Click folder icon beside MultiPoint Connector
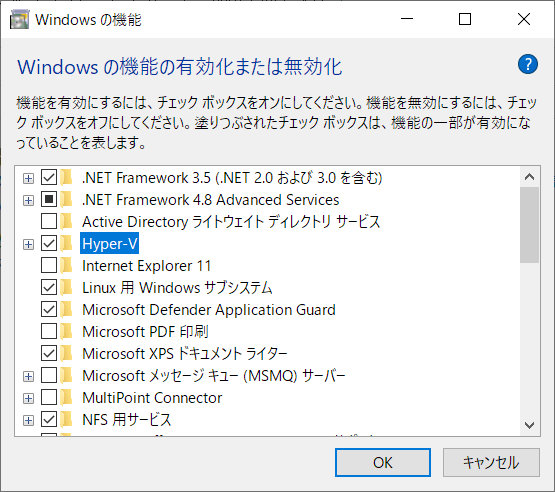555x492 pixels. [x=66, y=397]
